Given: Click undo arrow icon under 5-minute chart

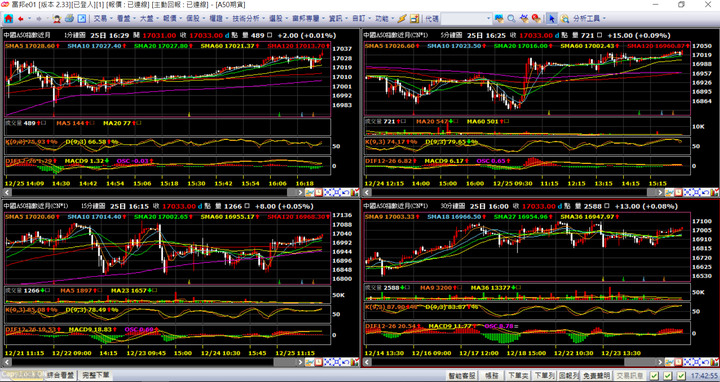Looking at the screenshot, I should coord(706,192).
